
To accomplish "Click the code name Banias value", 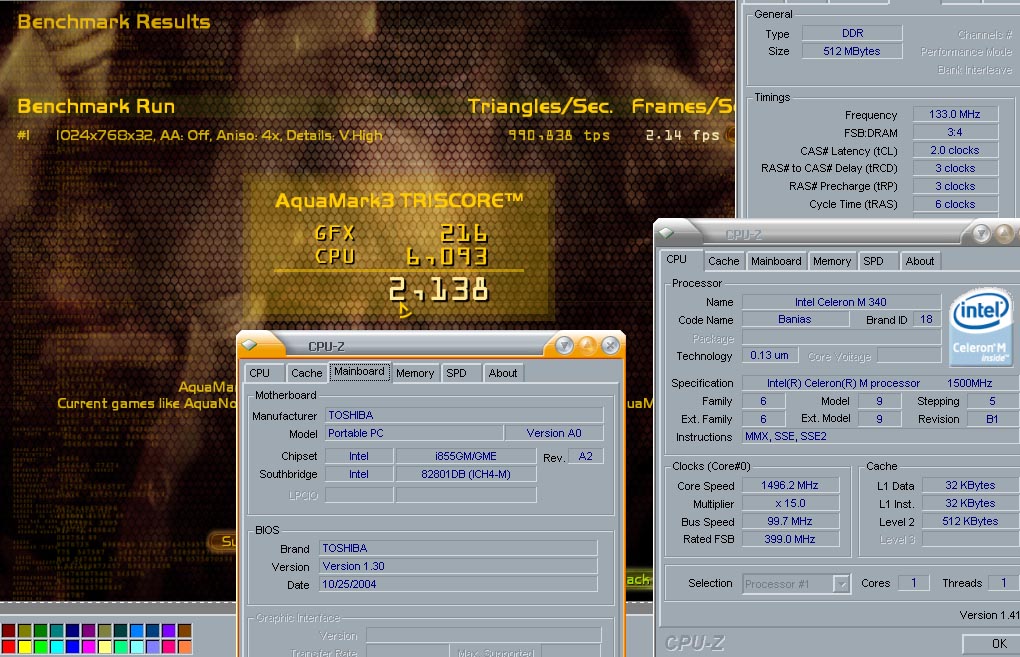I will (x=795, y=319).
